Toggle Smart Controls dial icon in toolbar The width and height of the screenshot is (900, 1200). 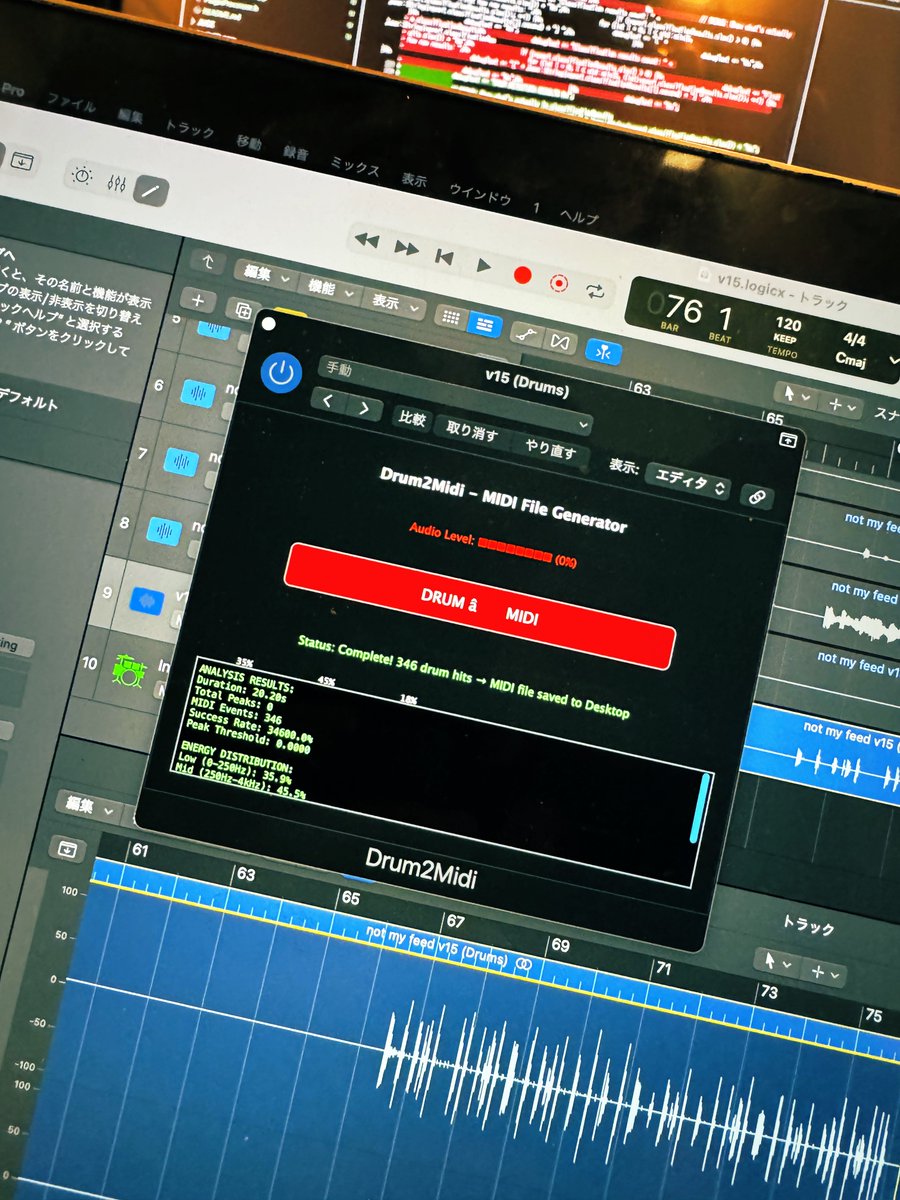click(81, 175)
